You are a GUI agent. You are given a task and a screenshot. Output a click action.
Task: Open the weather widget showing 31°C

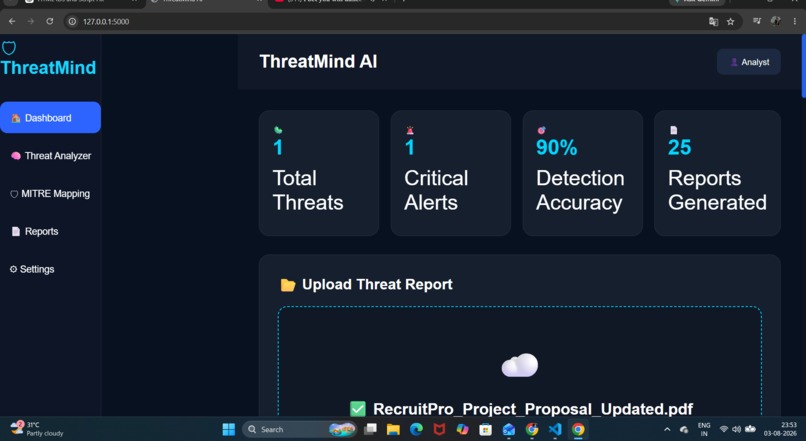click(36, 429)
